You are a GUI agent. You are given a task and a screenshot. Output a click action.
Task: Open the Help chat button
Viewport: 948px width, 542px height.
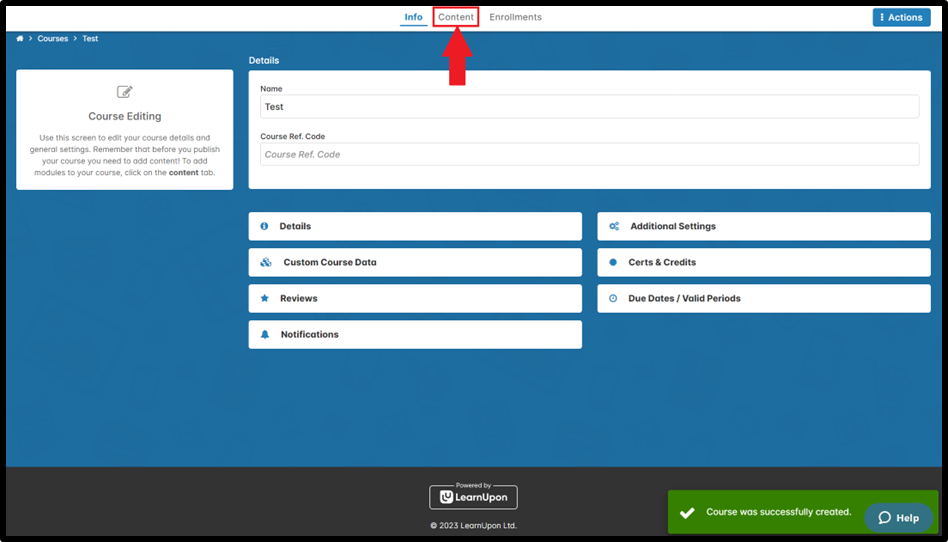click(898, 517)
